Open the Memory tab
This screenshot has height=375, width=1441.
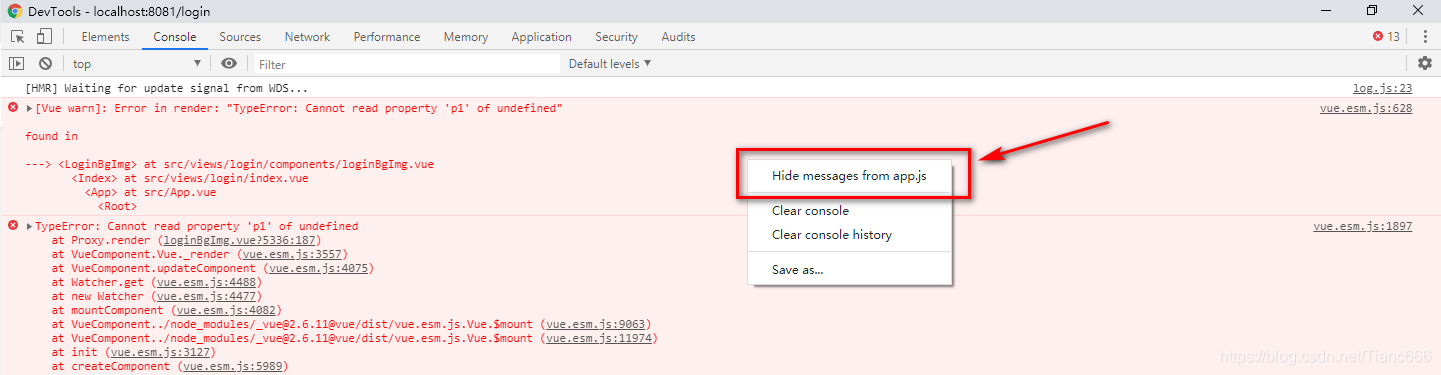(x=466, y=37)
